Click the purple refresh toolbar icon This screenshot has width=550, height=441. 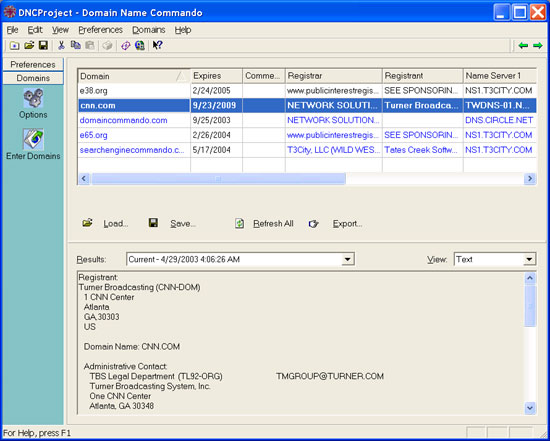point(126,46)
